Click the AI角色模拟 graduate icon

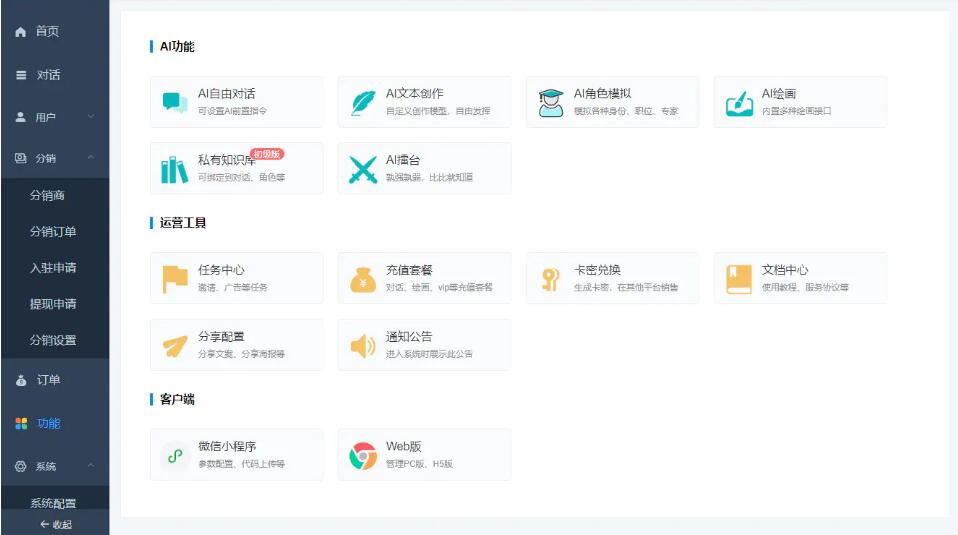click(x=551, y=102)
